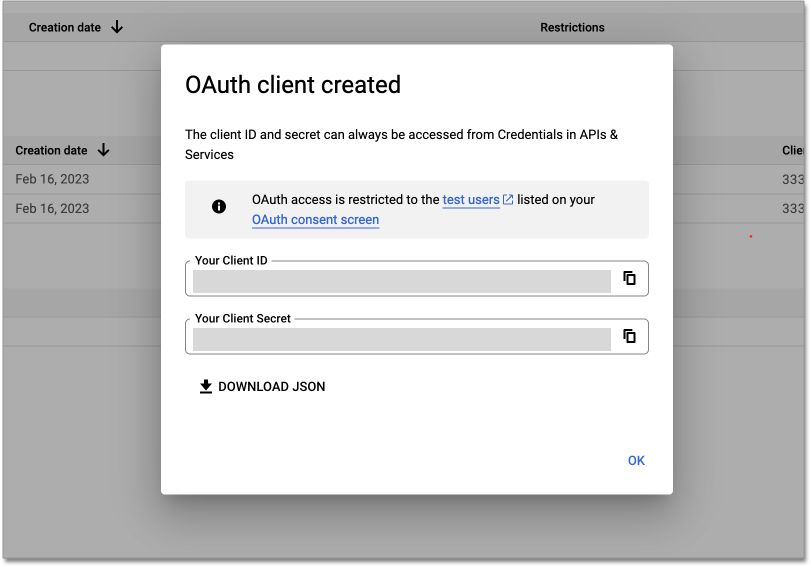
Task: Click sort arrow beside lower Creation date header
Action: 103,151
